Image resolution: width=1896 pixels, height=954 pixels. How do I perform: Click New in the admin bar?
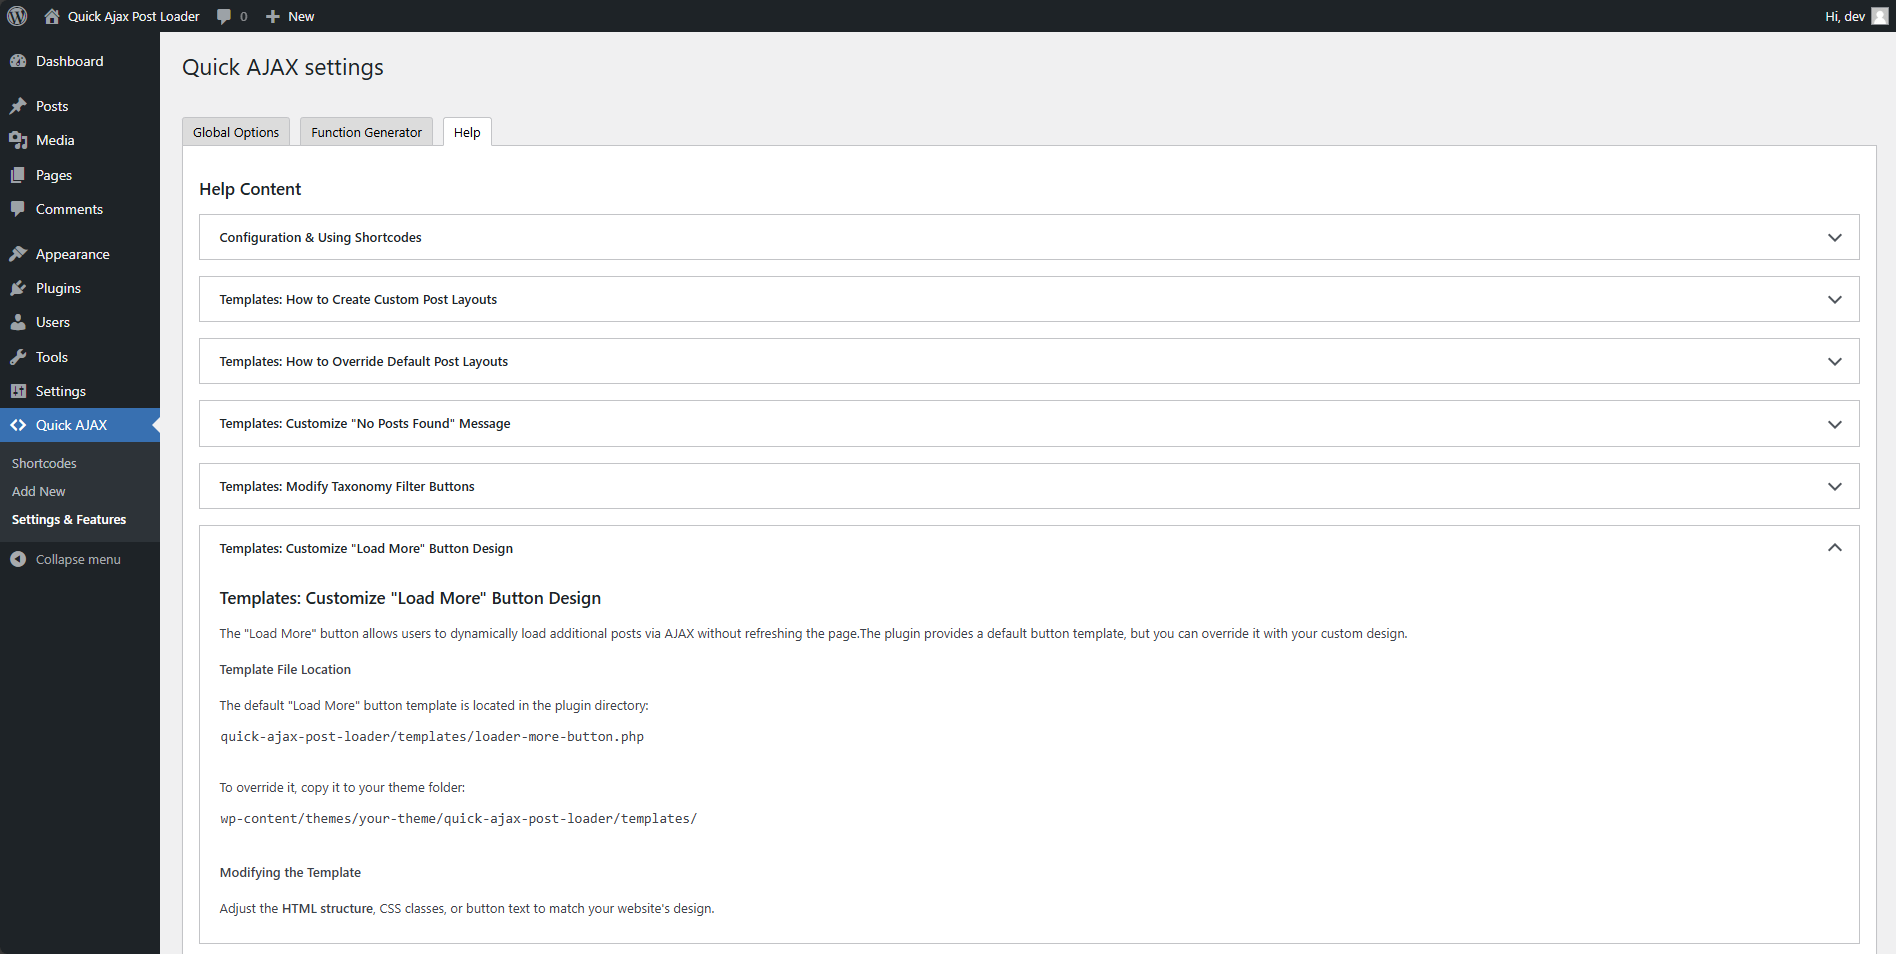tap(301, 16)
